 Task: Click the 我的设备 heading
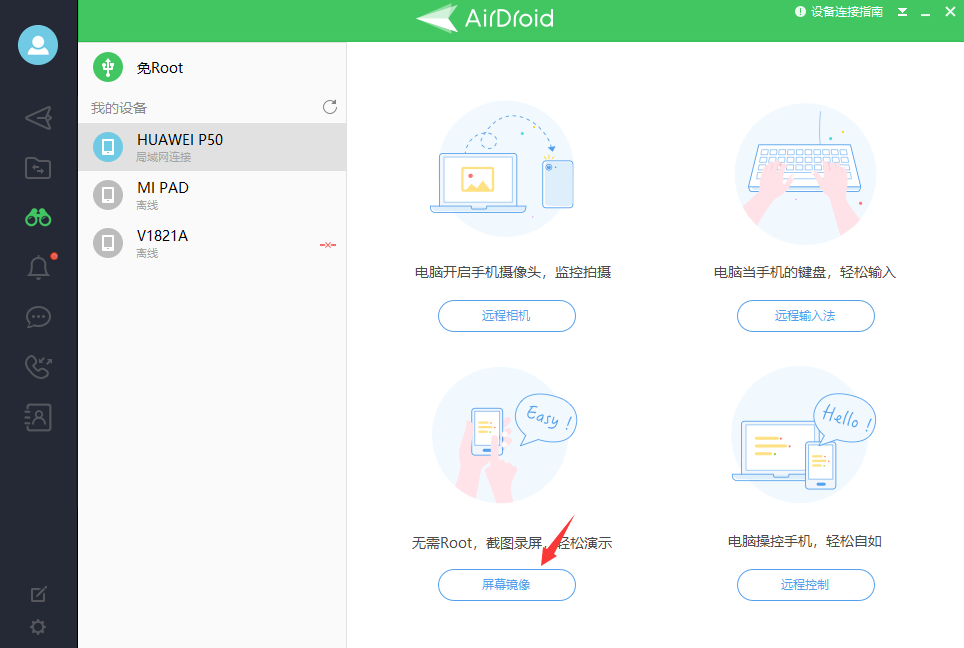119,108
